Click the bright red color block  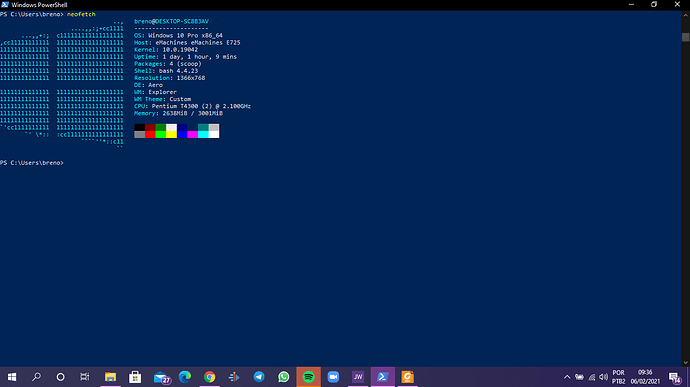point(150,134)
